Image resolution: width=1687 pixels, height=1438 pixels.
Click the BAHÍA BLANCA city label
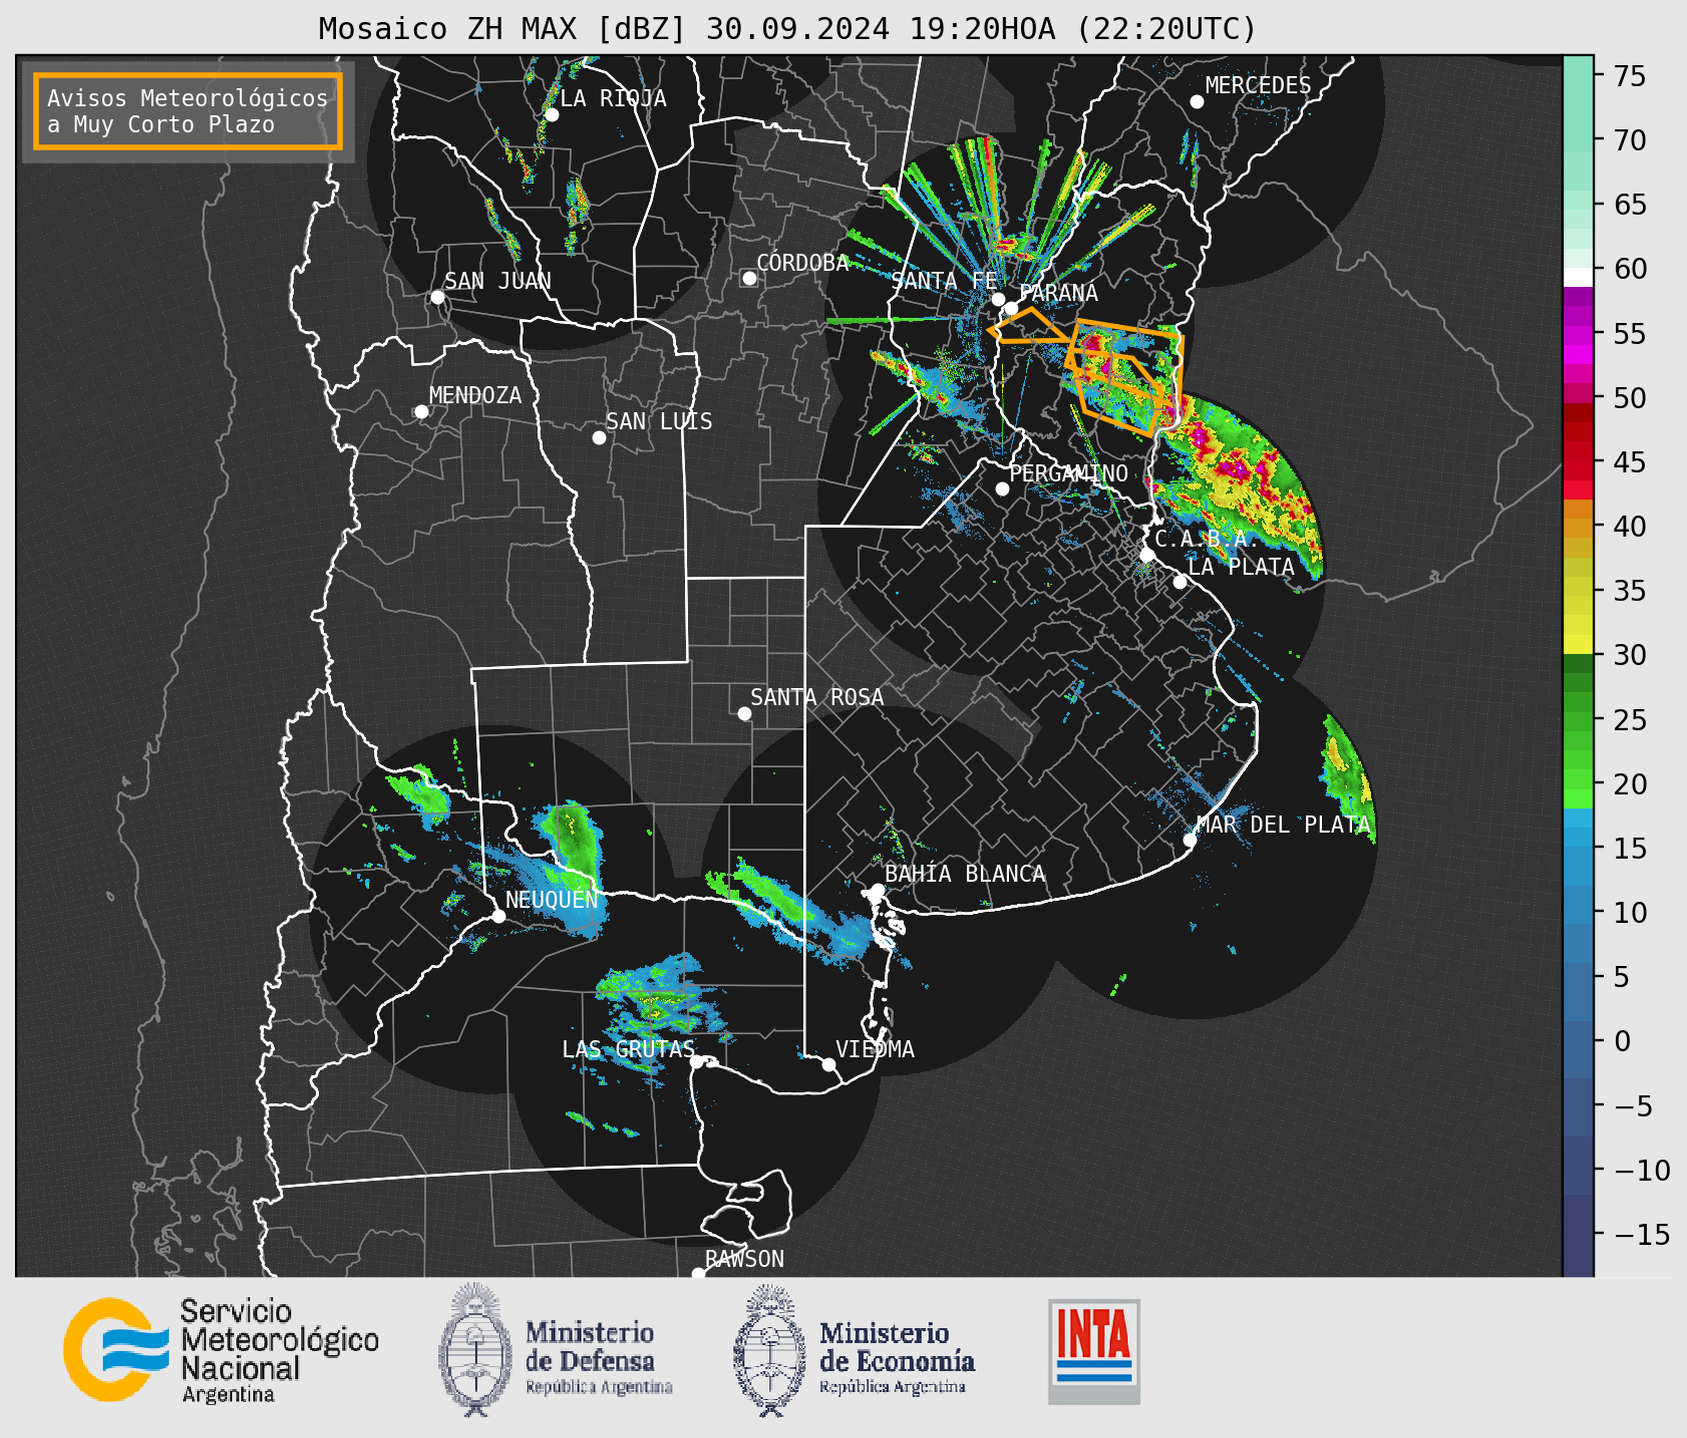[x=965, y=874]
